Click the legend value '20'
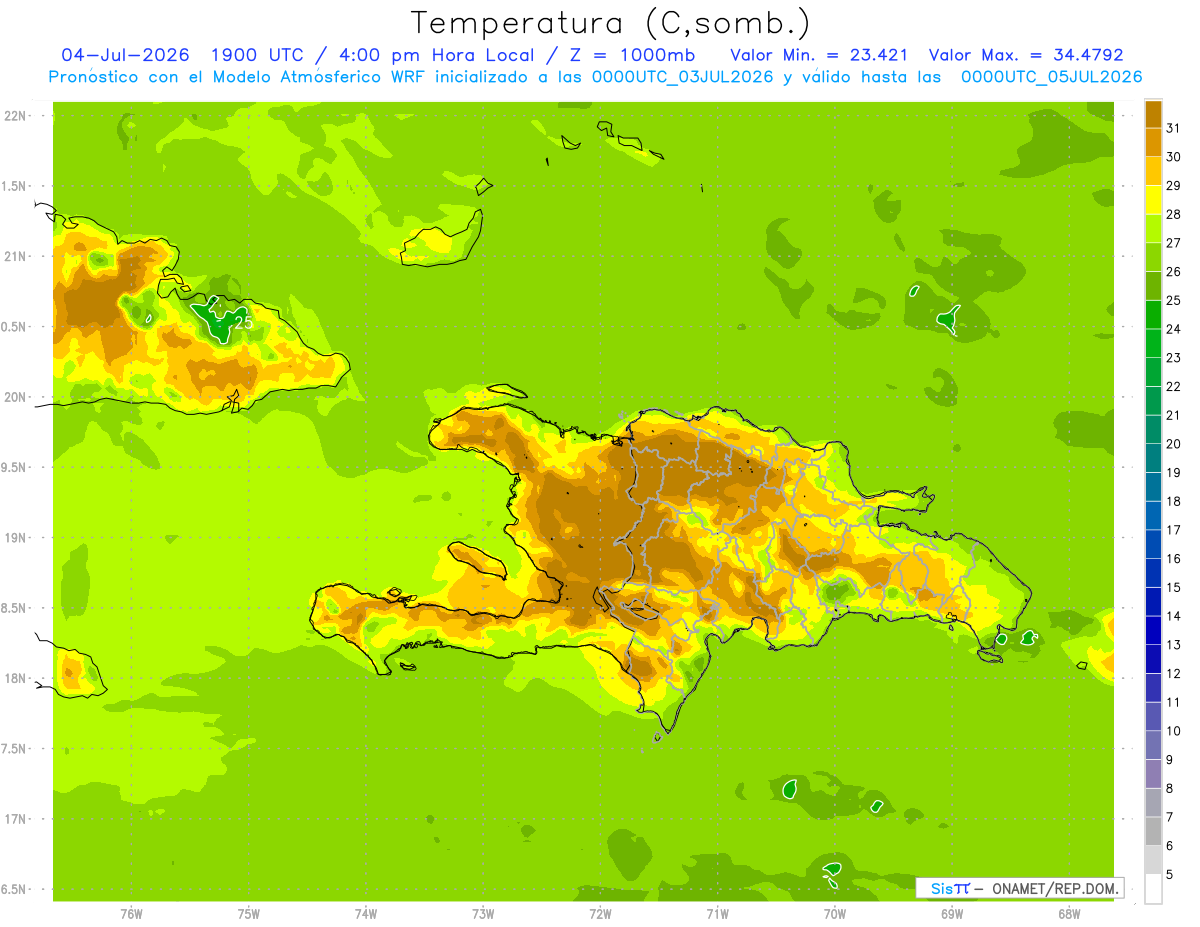 1174,443
